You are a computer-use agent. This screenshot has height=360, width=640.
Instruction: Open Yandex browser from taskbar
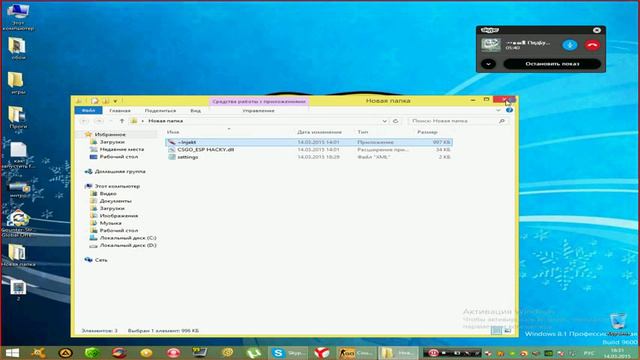[322, 353]
